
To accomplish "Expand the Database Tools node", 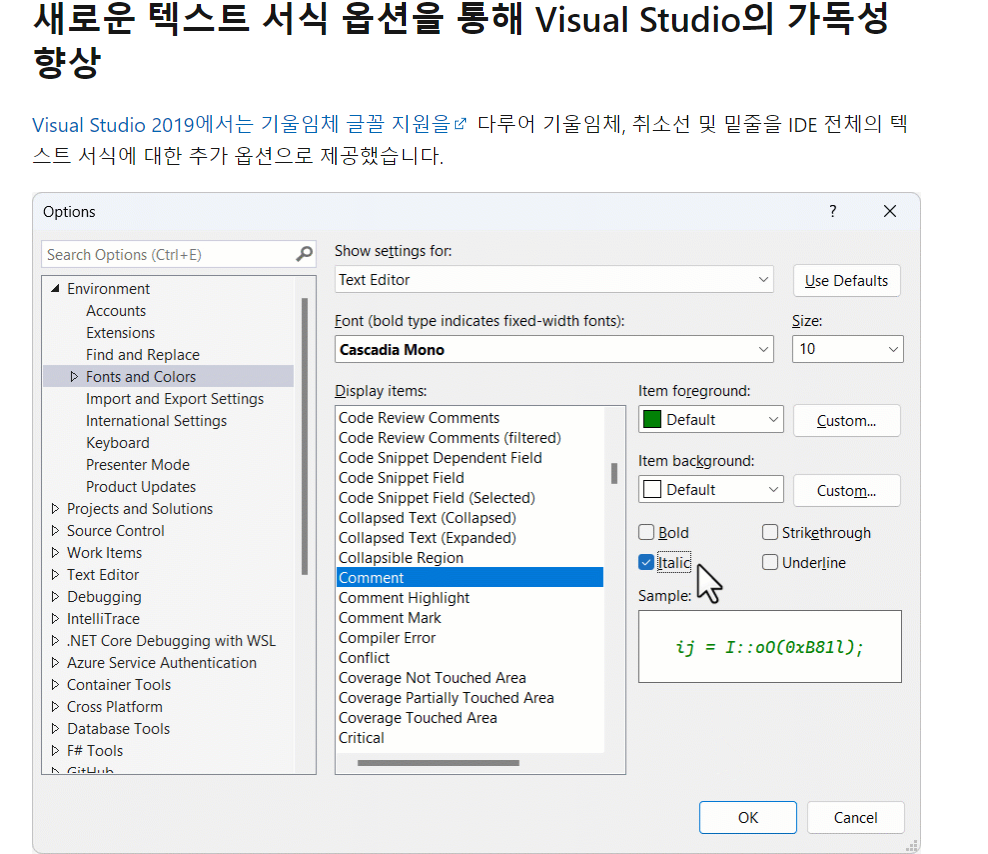I will tap(55, 729).
